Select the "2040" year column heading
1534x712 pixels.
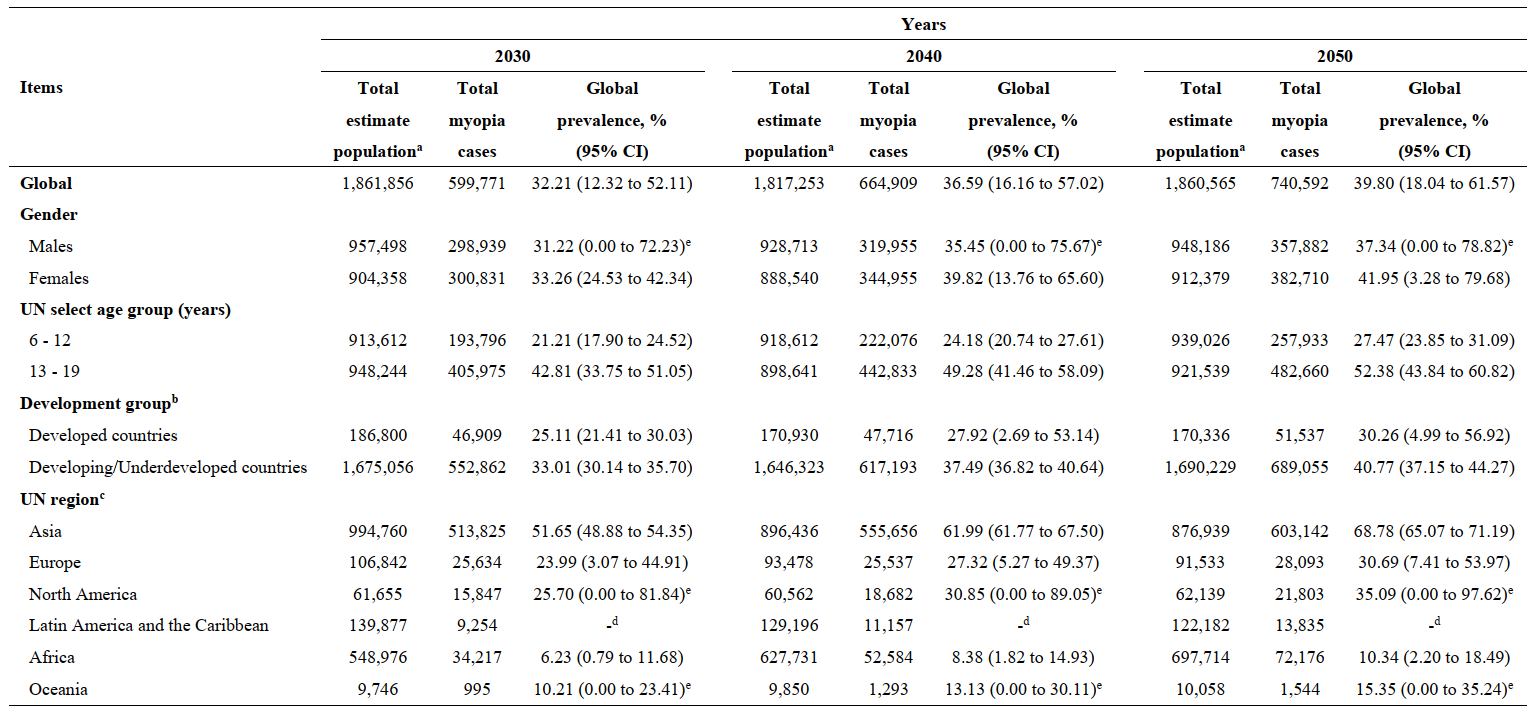[x=923, y=56]
